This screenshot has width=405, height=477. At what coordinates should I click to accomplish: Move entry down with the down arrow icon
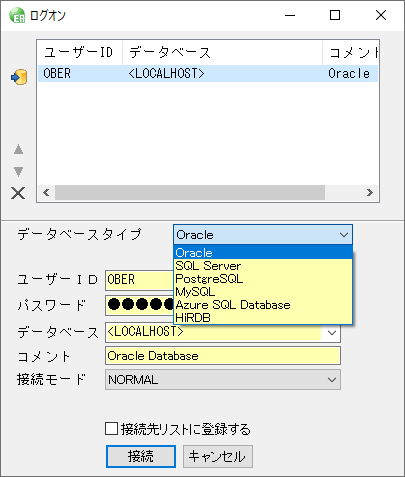pos(18,171)
